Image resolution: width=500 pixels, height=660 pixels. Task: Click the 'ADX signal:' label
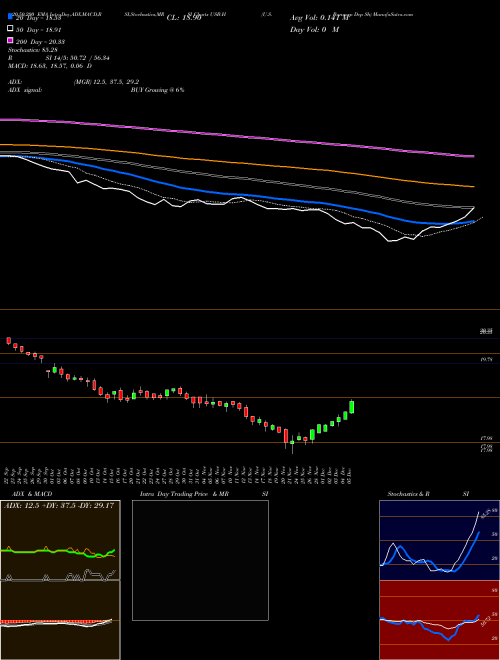point(25,90)
